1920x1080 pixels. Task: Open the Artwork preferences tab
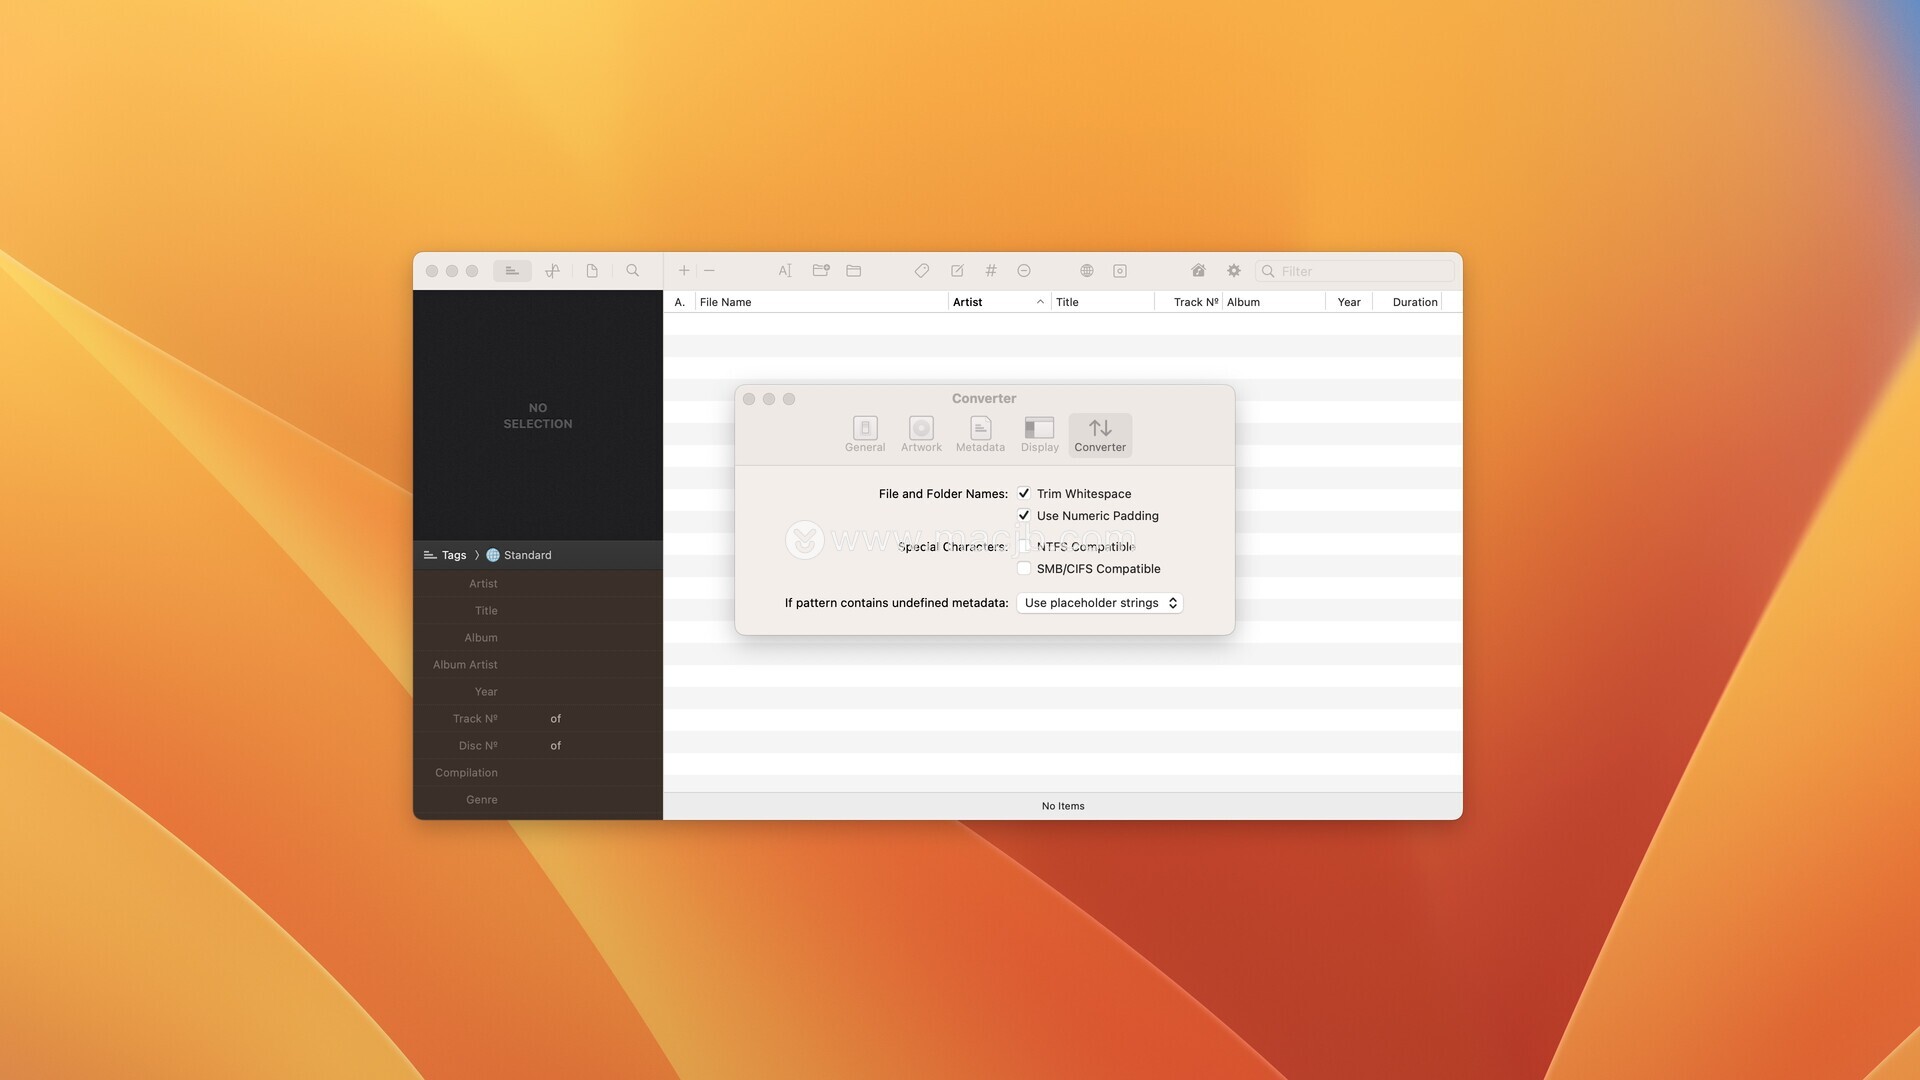pos(921,435)
